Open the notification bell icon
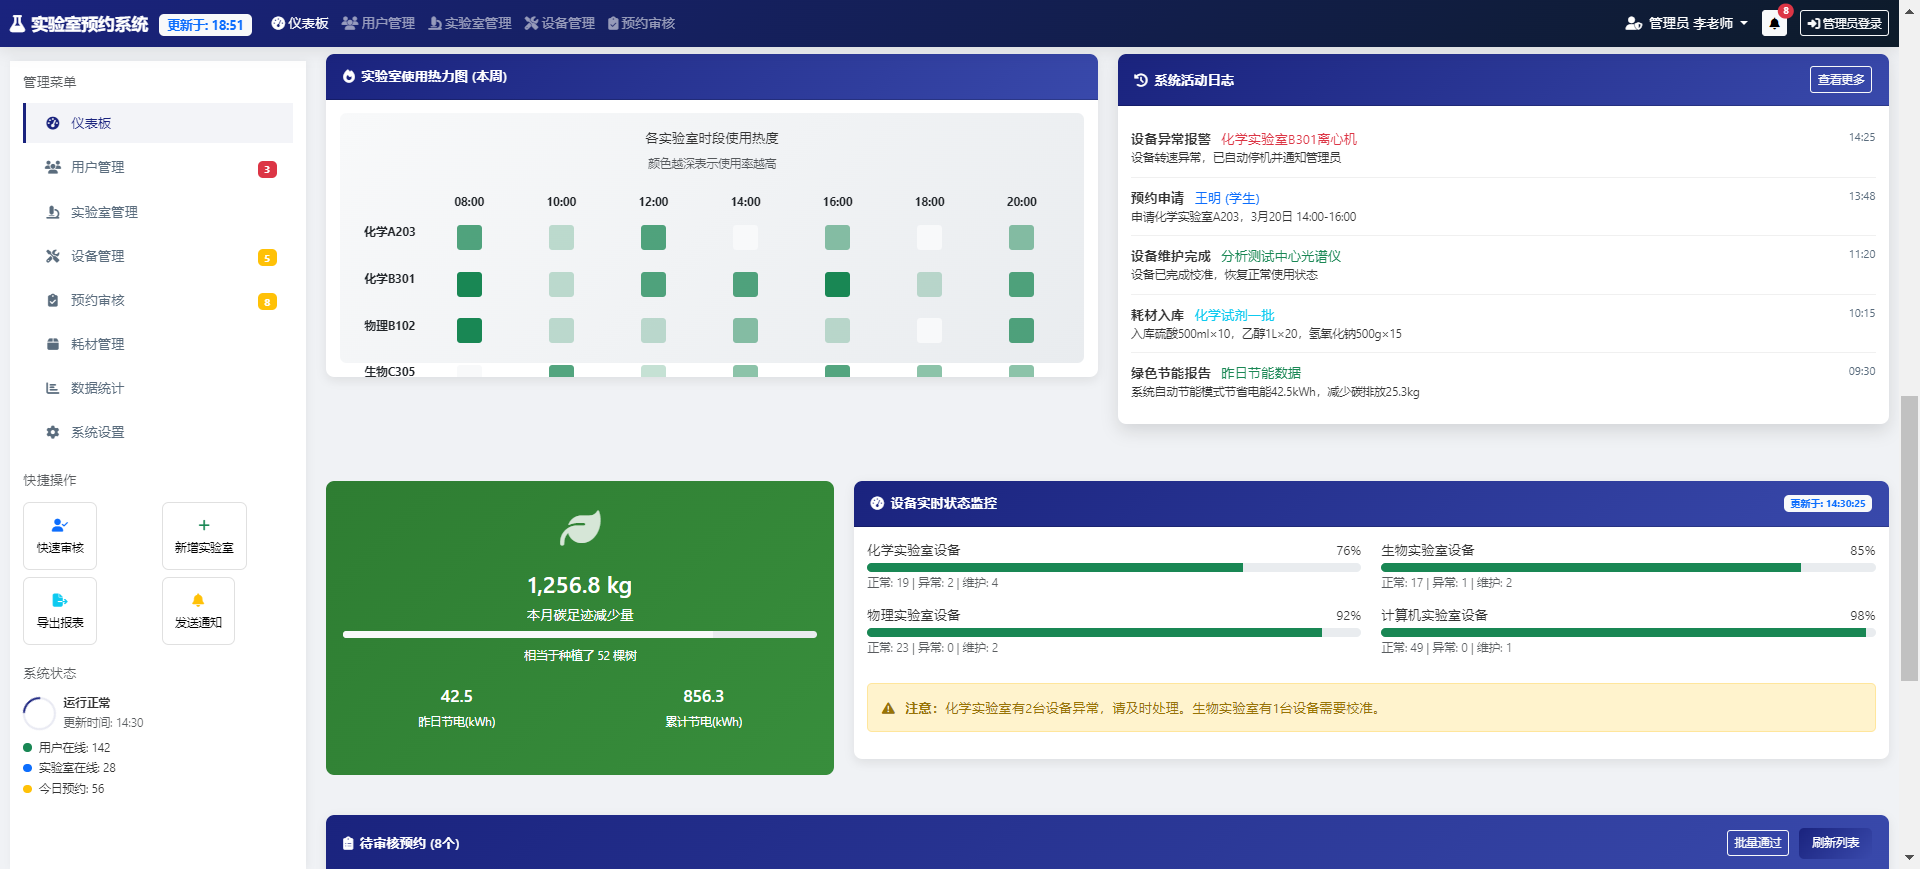 point(1774,23)
